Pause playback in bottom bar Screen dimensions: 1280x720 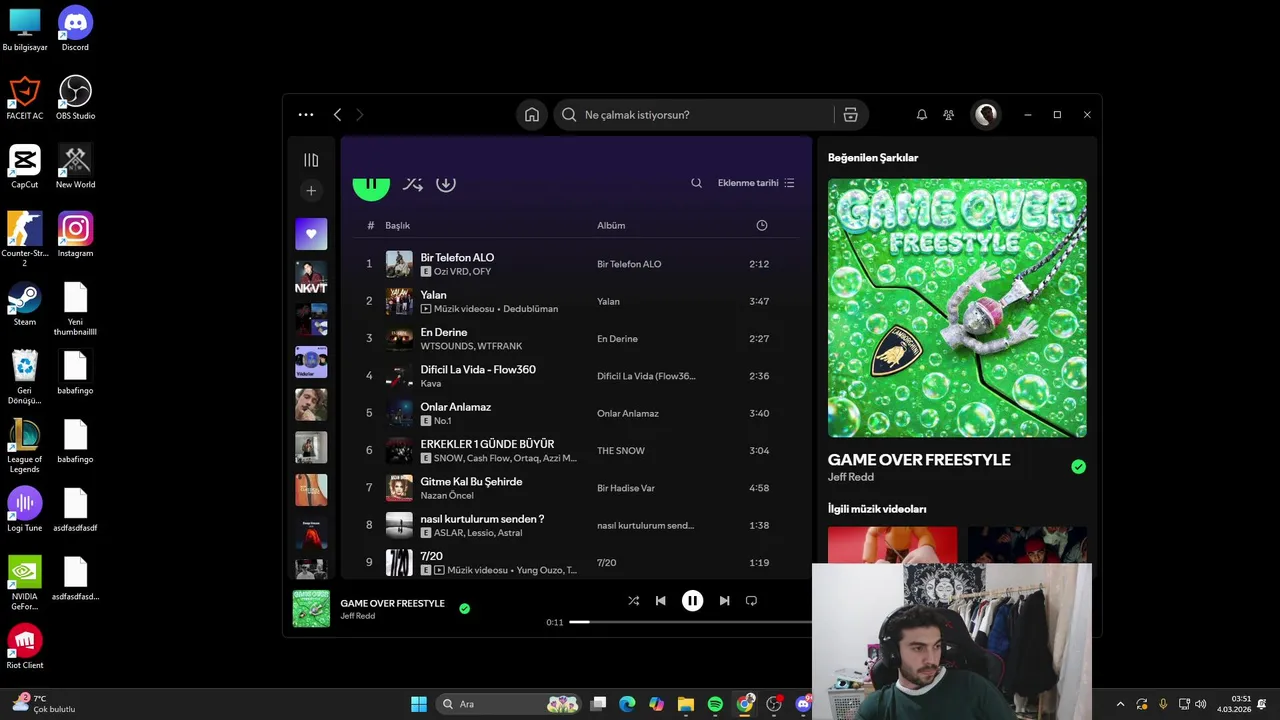pos(692,601)
